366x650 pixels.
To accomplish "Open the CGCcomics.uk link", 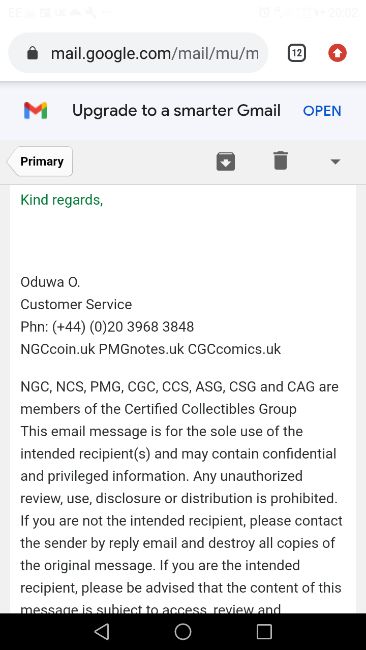I will [x=234, y=349].
